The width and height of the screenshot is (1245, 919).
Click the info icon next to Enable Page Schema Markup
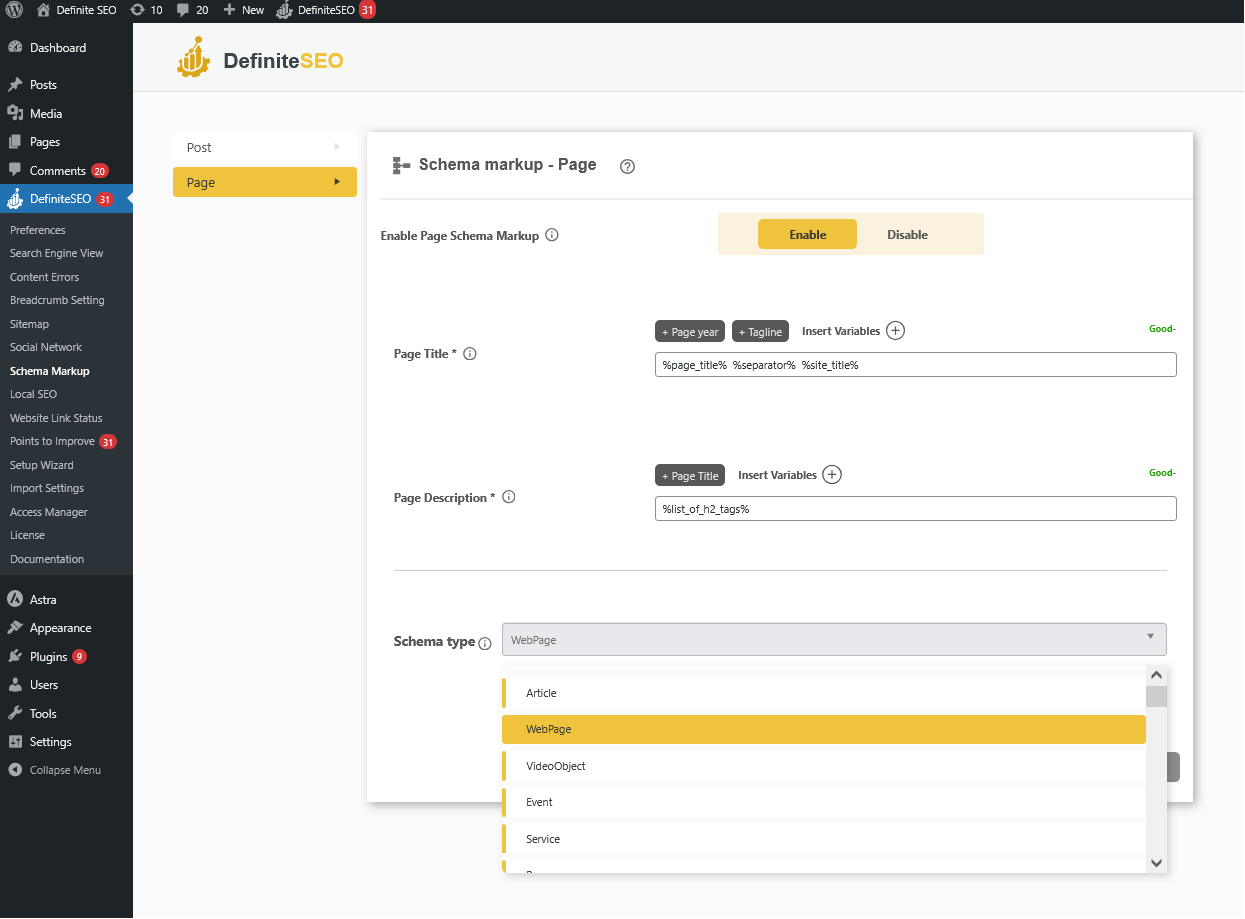pos(551,235)
